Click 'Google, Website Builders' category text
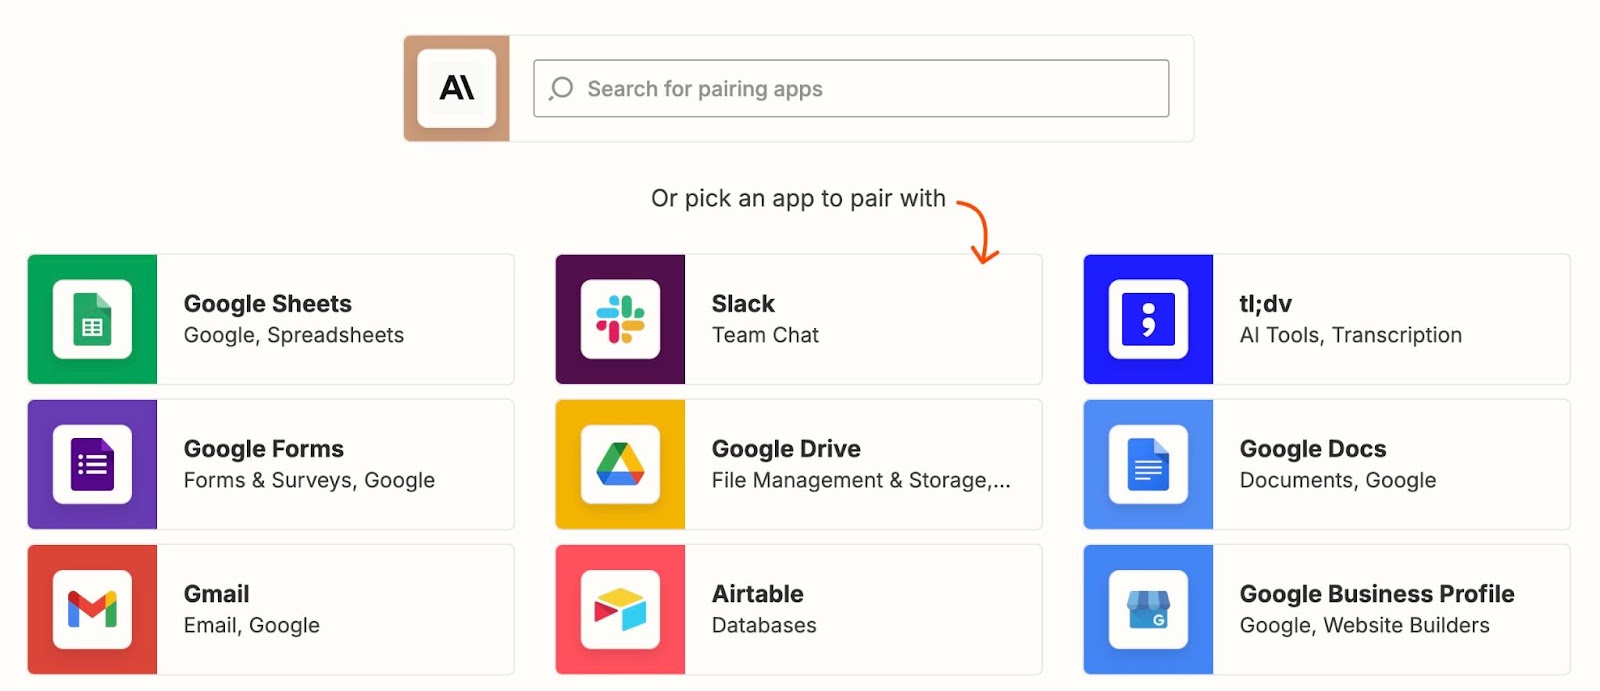This screenshot has width=1600, height=691. [1365, 625]
